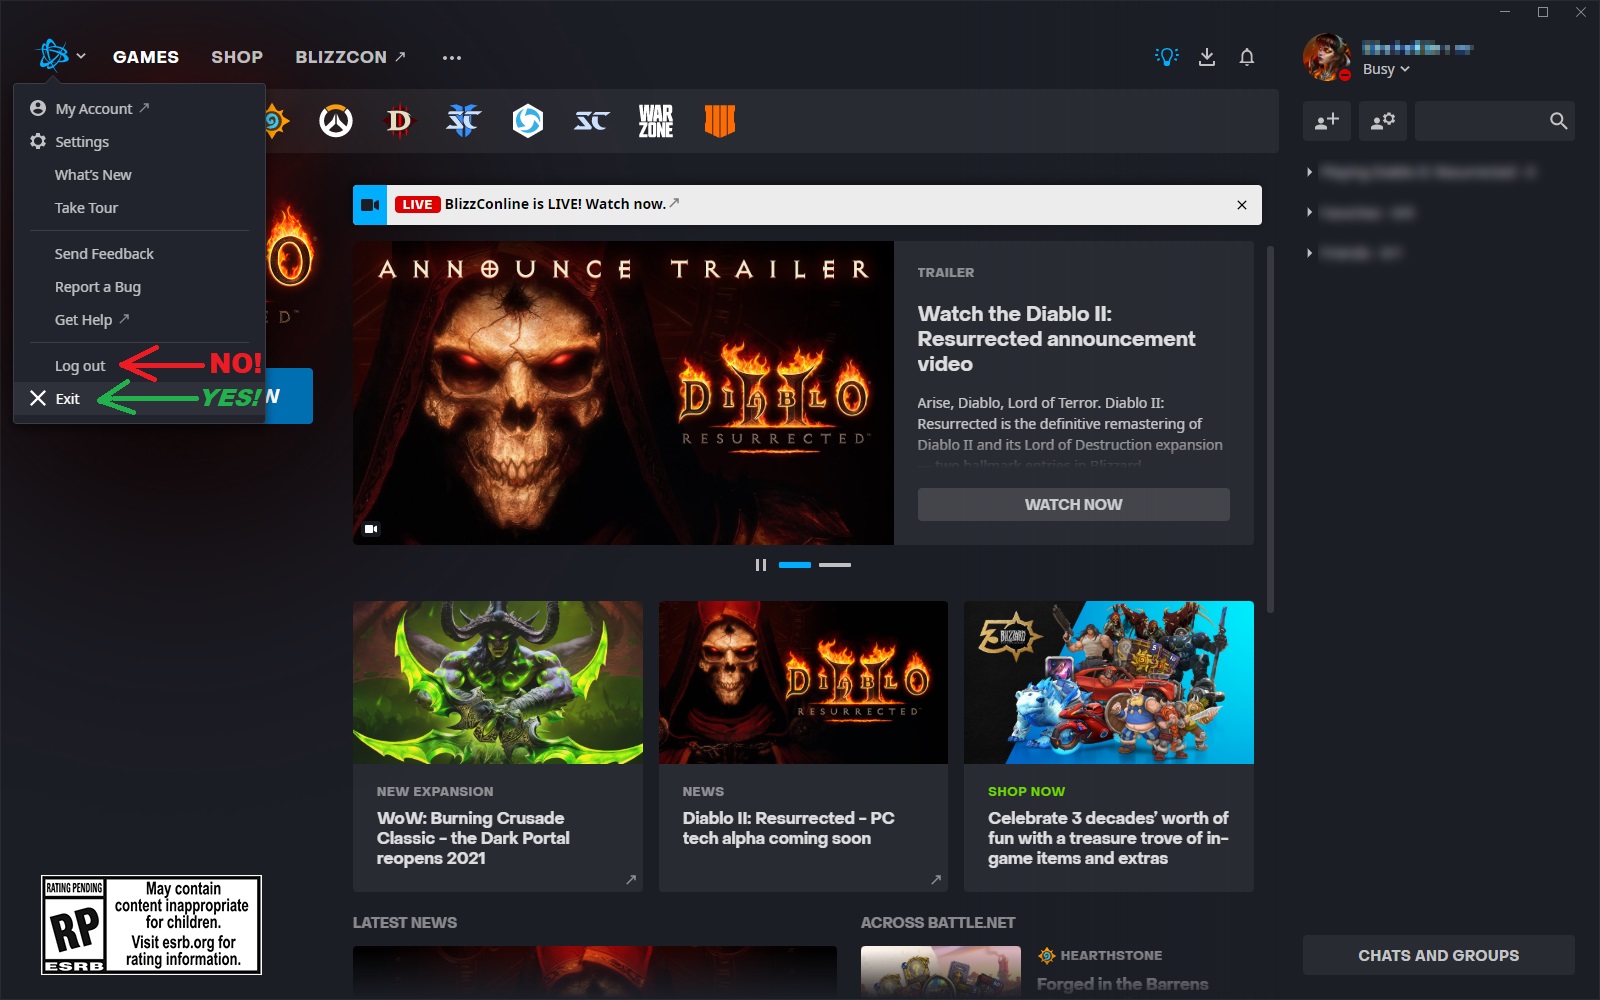
Task: Click the friends search magnifier icon
Action: [x=1558, y=121]
